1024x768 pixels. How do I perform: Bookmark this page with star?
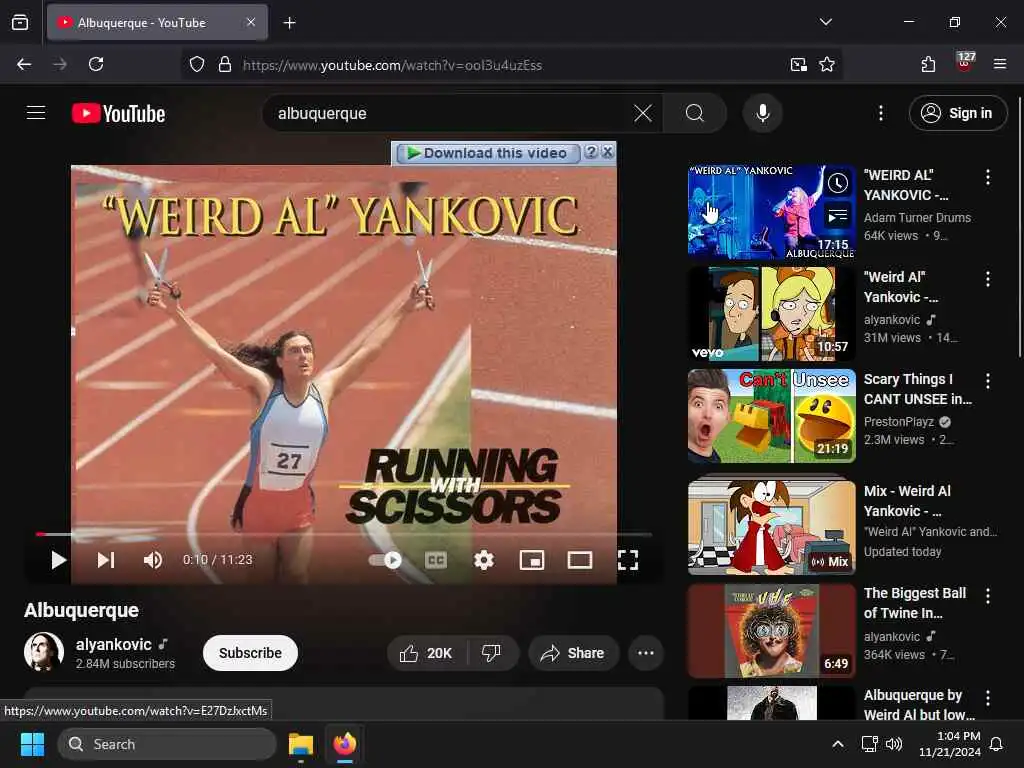pyautogui.click(x=827, y=64)
